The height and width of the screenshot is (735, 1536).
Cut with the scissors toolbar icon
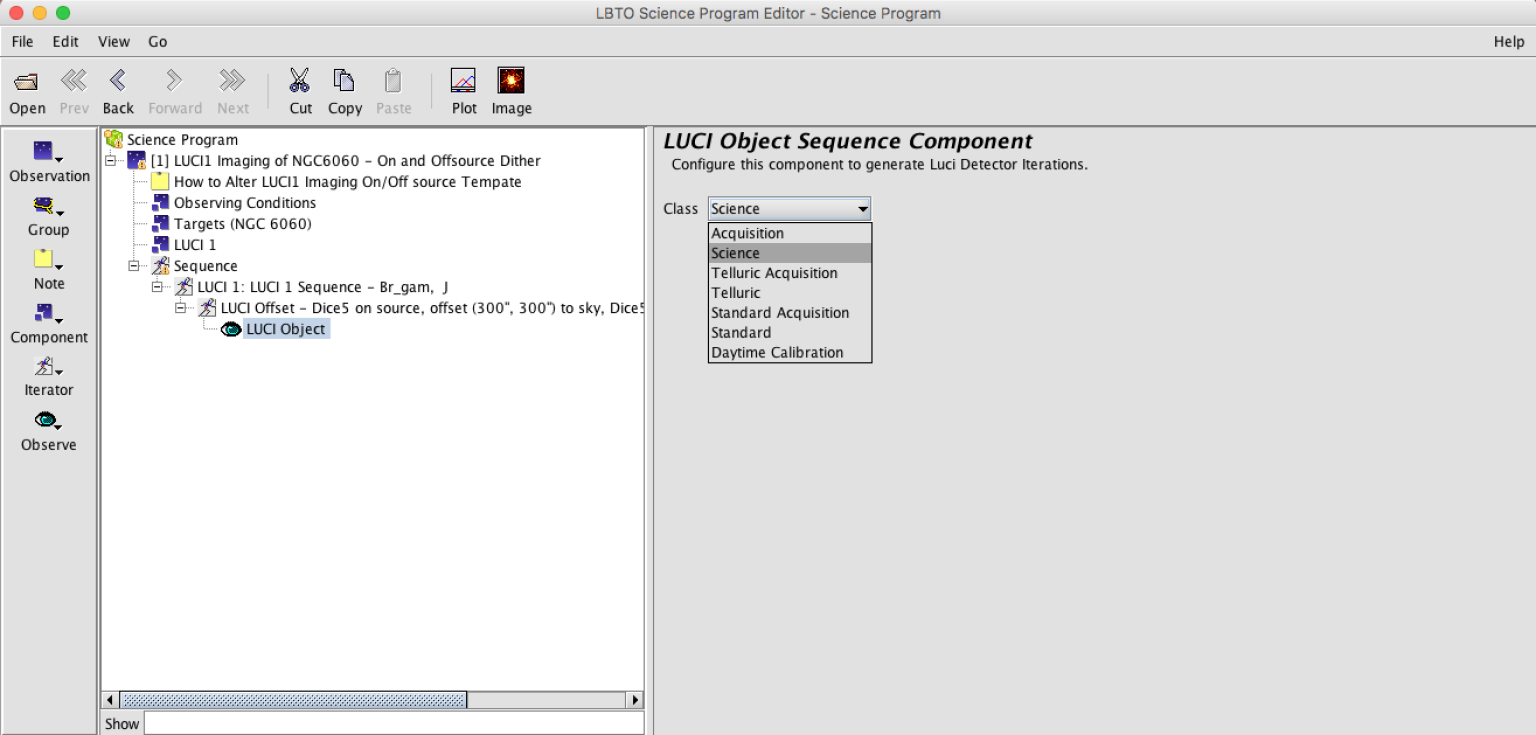300,81
